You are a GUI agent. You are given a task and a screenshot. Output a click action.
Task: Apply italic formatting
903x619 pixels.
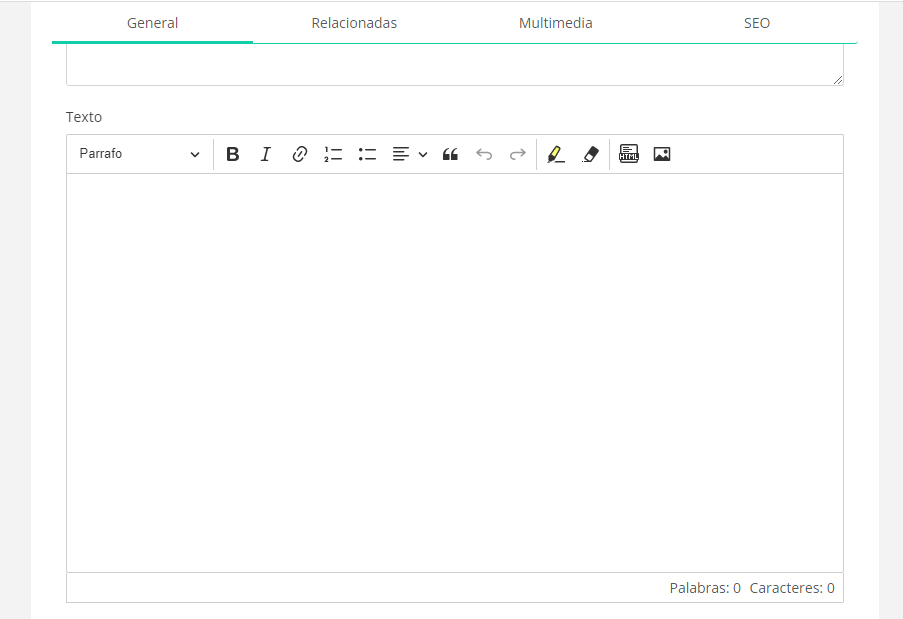coord(266,154)
